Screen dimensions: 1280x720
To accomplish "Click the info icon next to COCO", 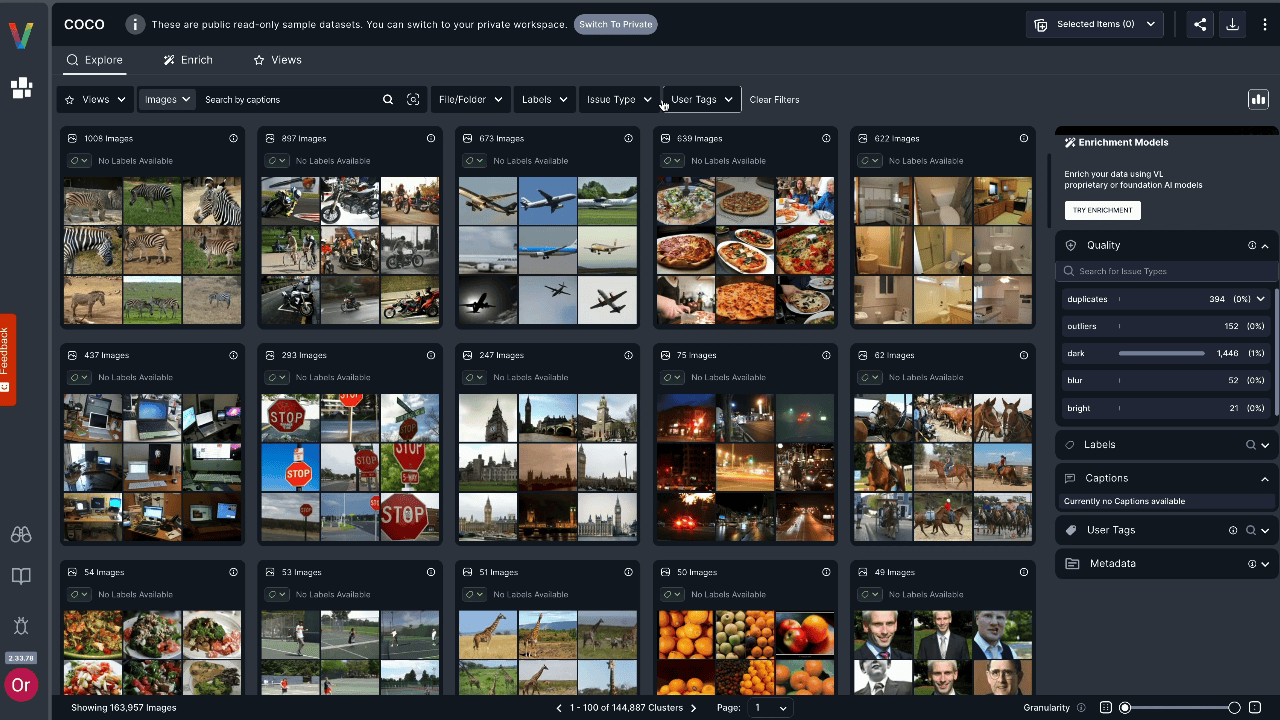I will tap(135, 24).
